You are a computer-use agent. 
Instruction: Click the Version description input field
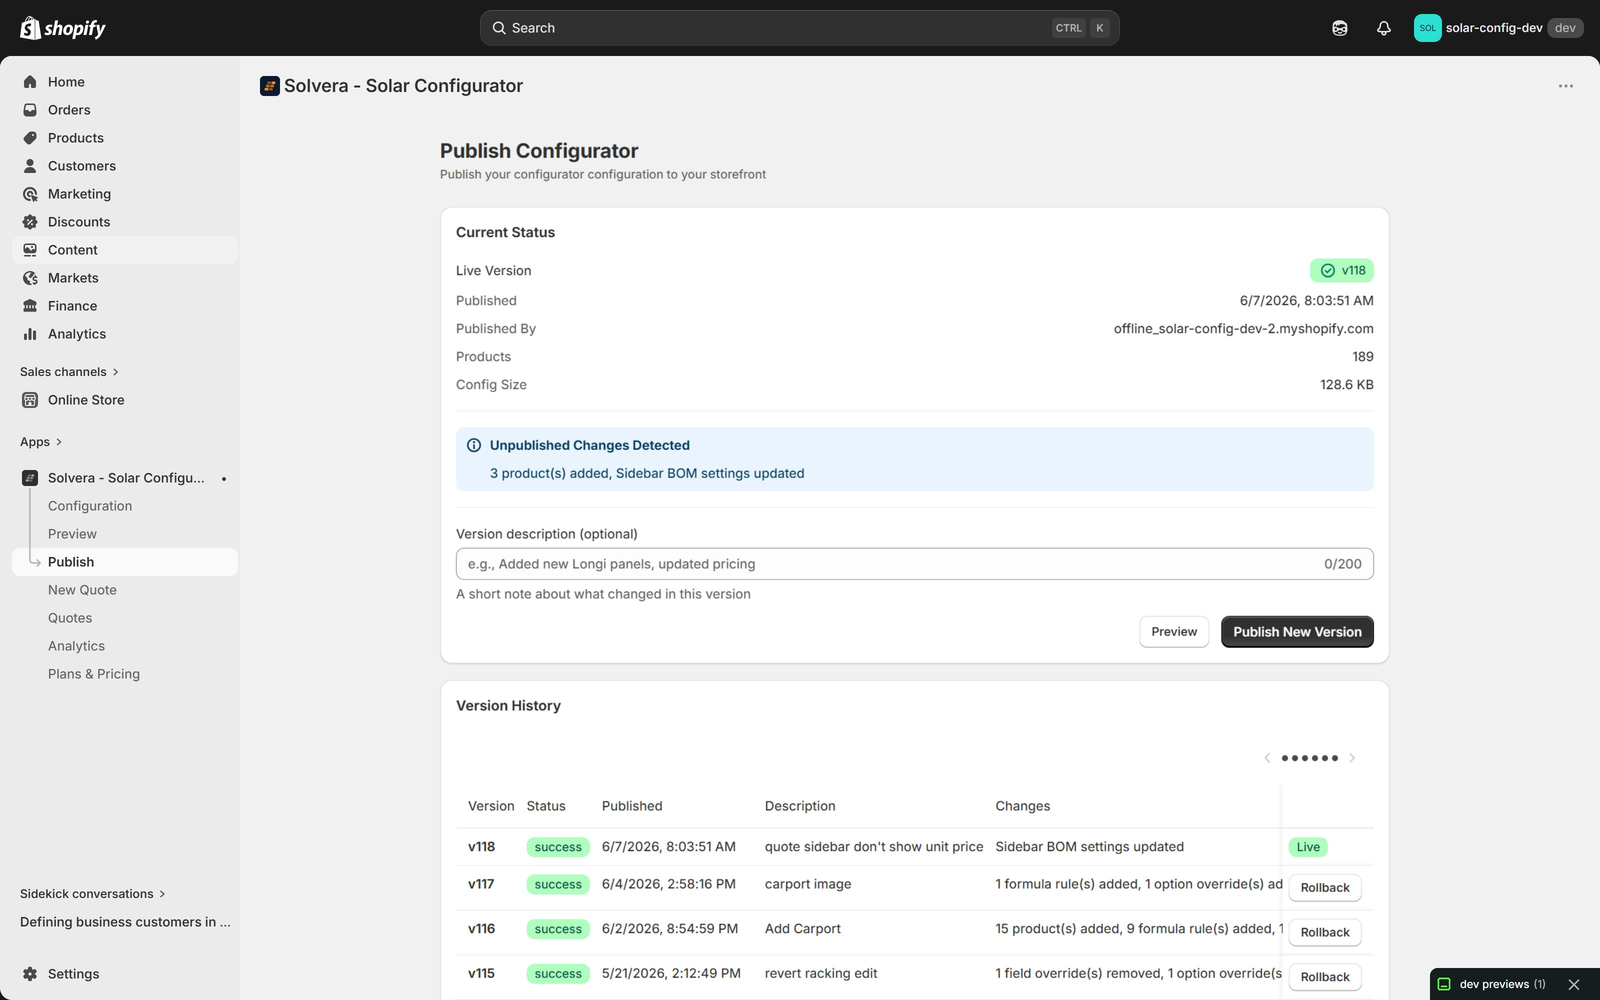pos(915,564)
